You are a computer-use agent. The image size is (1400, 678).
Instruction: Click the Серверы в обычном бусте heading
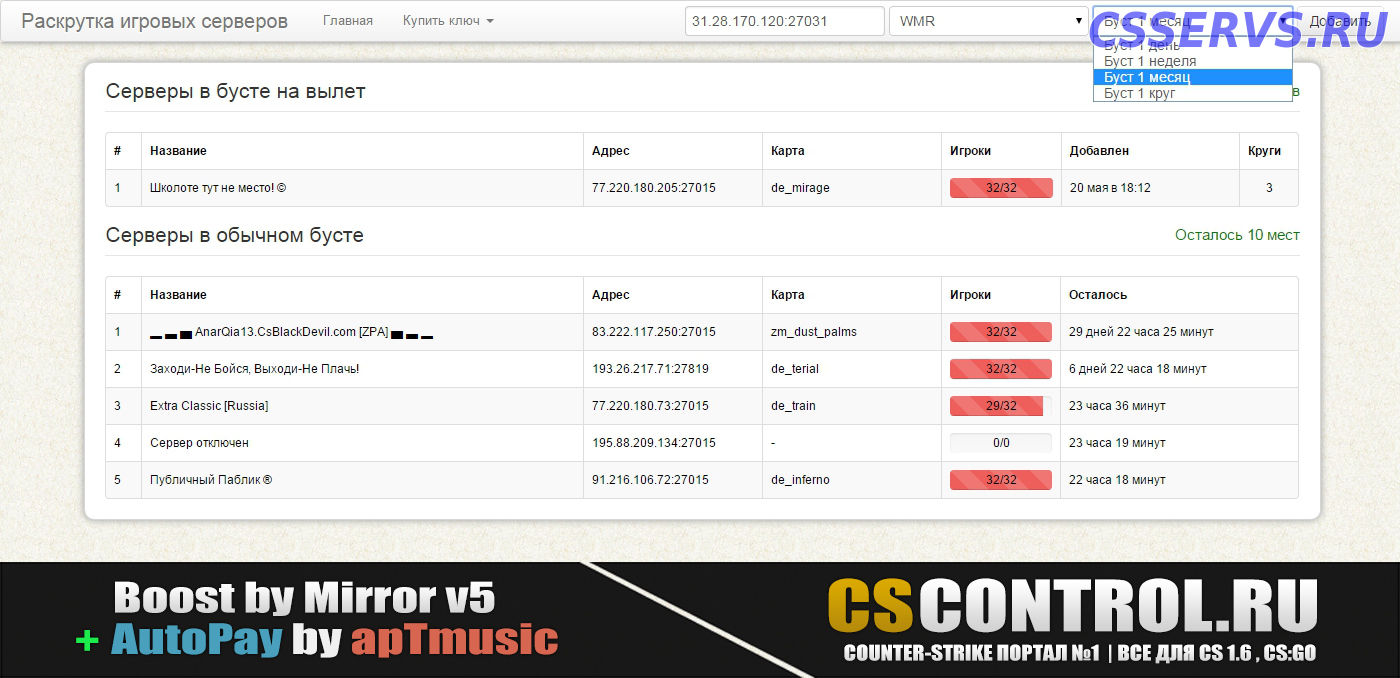coord(235,236)
